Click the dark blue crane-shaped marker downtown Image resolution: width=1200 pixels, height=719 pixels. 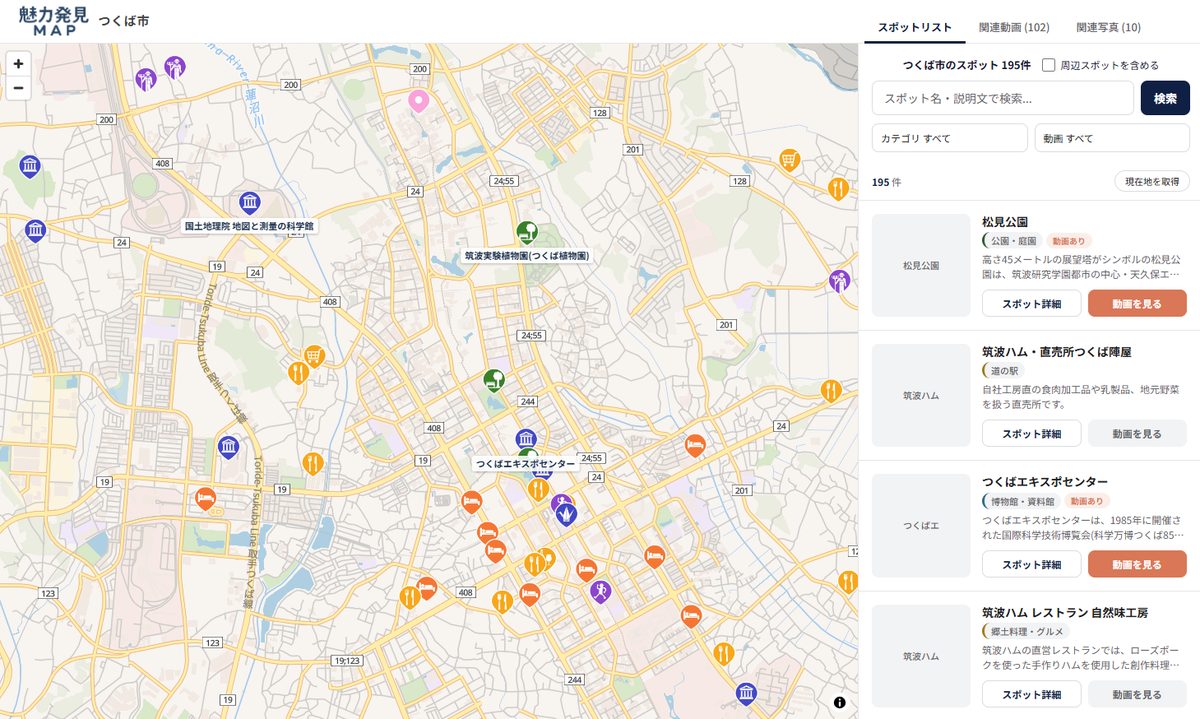(x=567, y=513)
